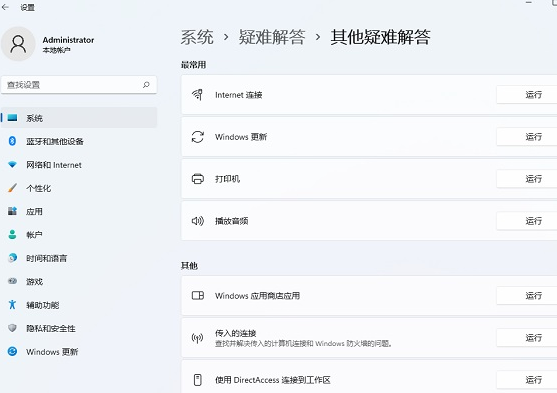This screenshot has height=393, width=557.
Task: Click 使用 DirectAccess 连接到工作区 label
Action: pyautogui.click(x=272, y=380)
